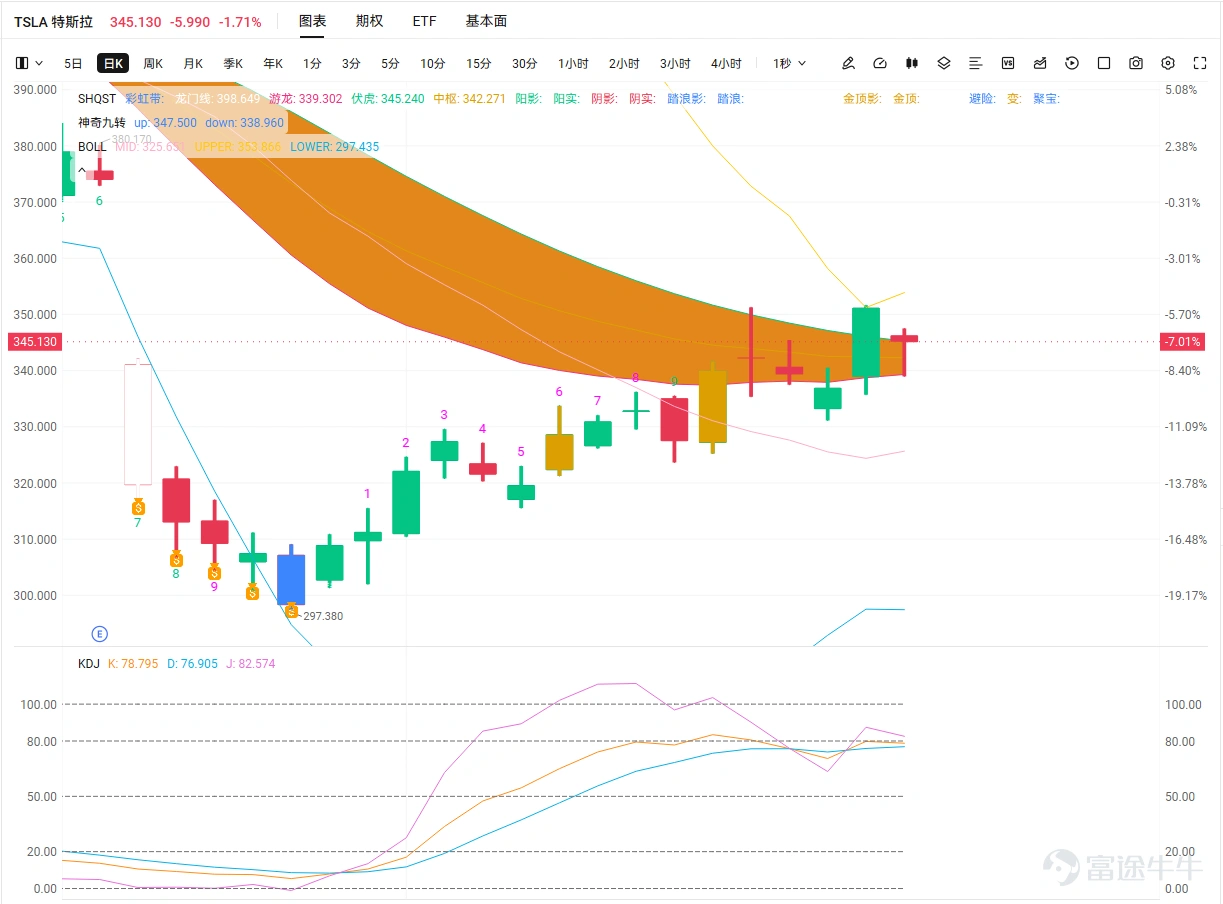Click the square layout icon
1223x904 pixels.
1104,63
